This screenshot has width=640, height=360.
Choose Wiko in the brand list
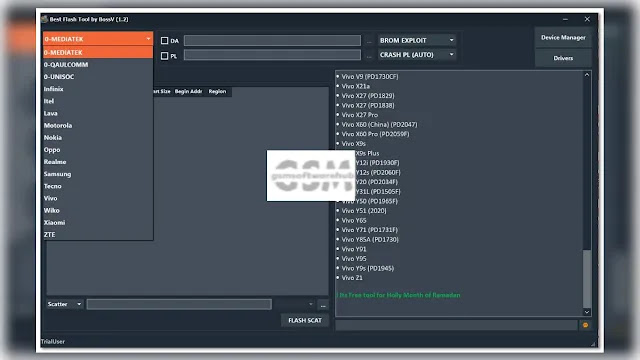point(98,211)
